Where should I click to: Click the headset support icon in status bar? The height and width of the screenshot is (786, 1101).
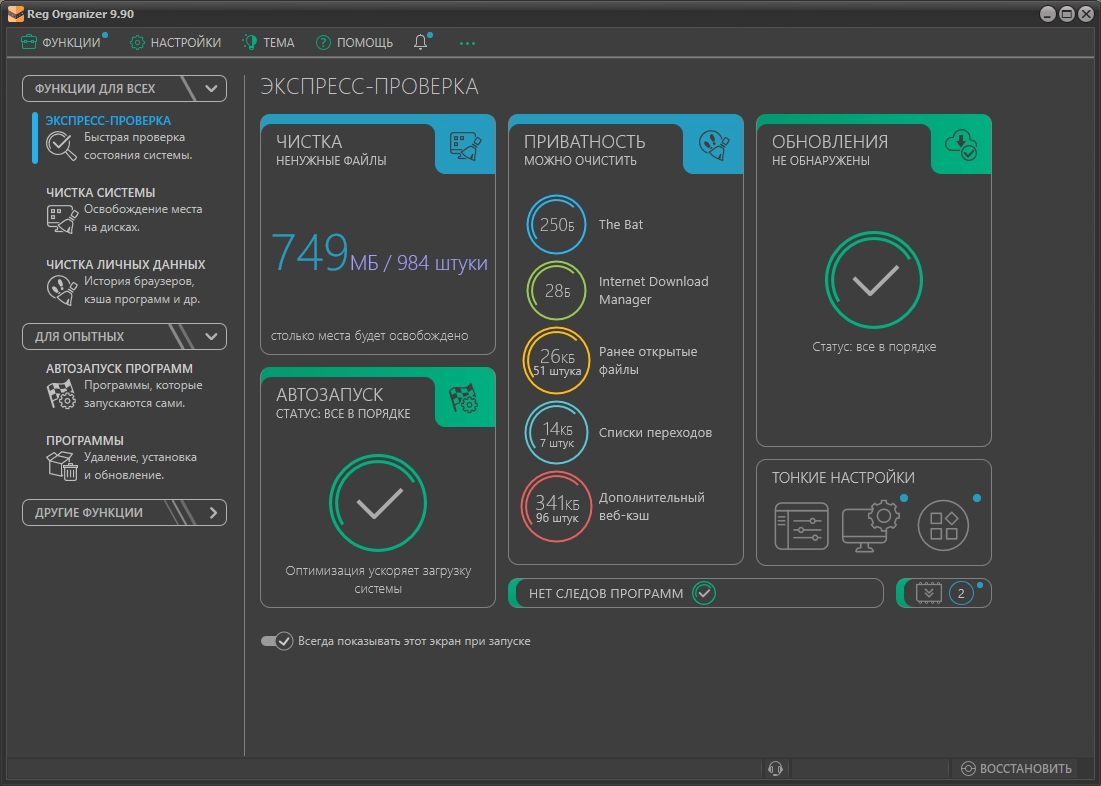774,768
